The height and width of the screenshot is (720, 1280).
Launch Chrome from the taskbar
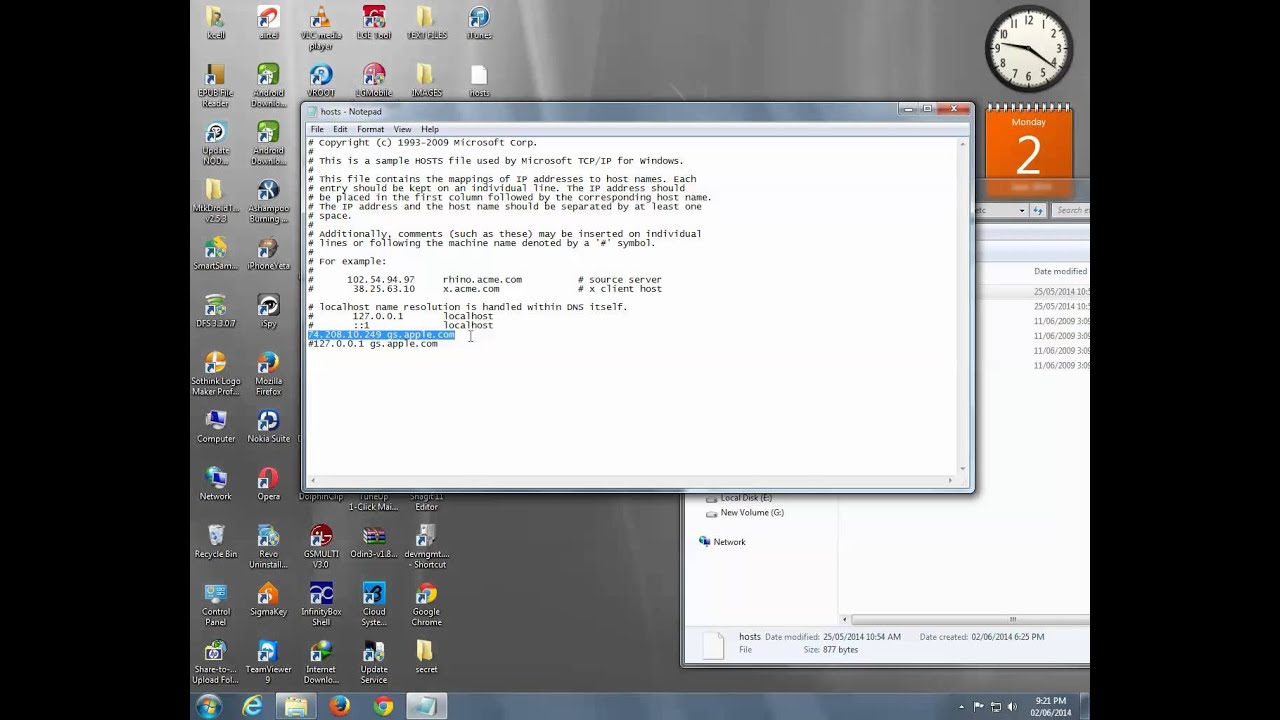(383, 706)
